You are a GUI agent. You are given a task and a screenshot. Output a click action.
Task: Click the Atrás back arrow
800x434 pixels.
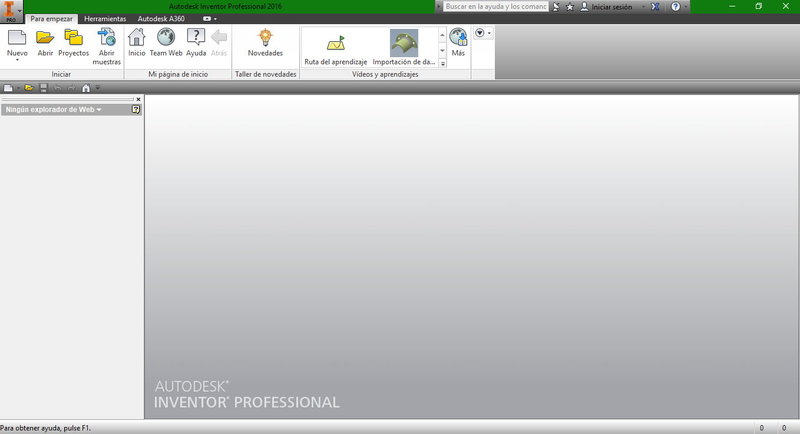tap(219, 38)
